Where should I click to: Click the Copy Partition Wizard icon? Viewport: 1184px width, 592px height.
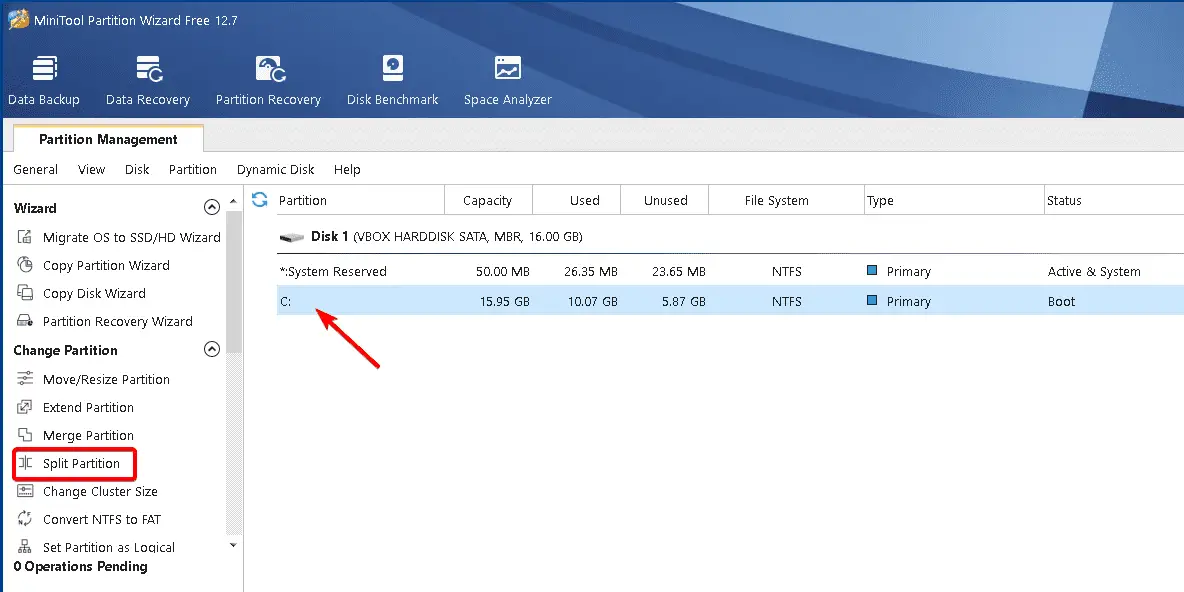click(25, 265)
